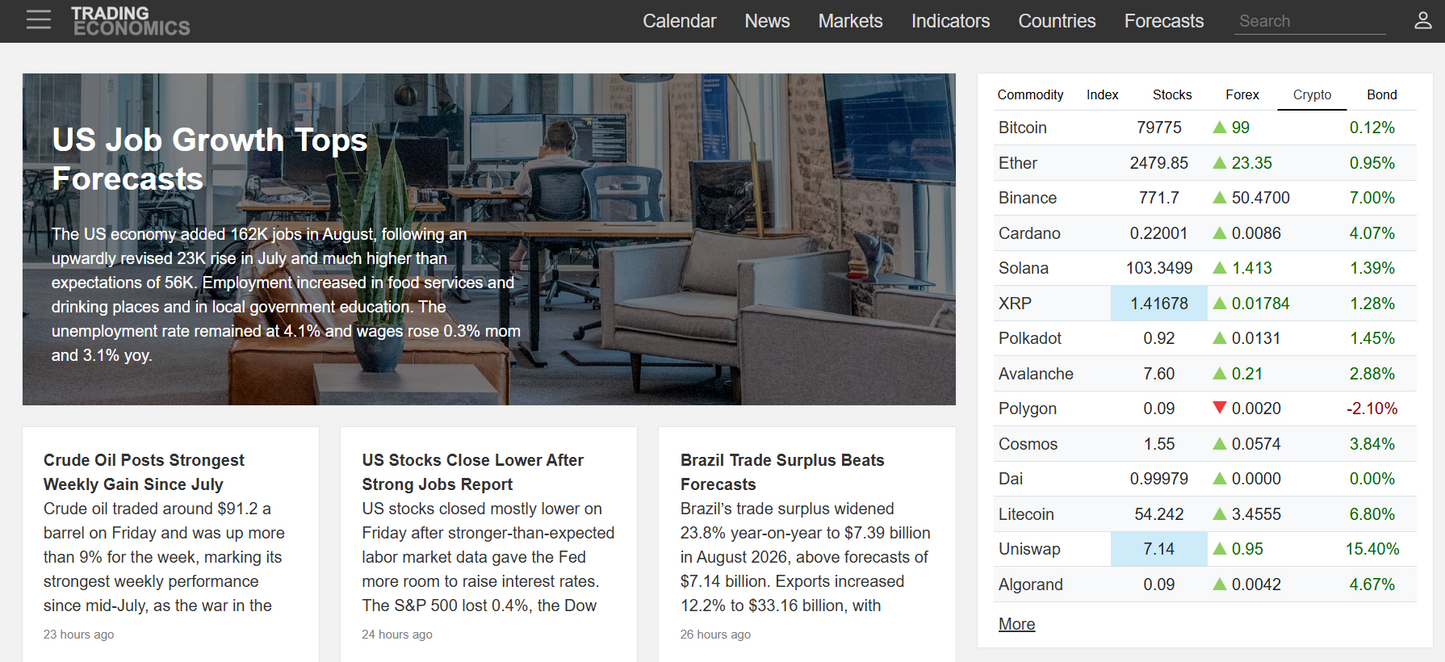Viewport: 1445px width, 662px height.
Task: Click the user account icon
Action: [x=1423, y=20]
